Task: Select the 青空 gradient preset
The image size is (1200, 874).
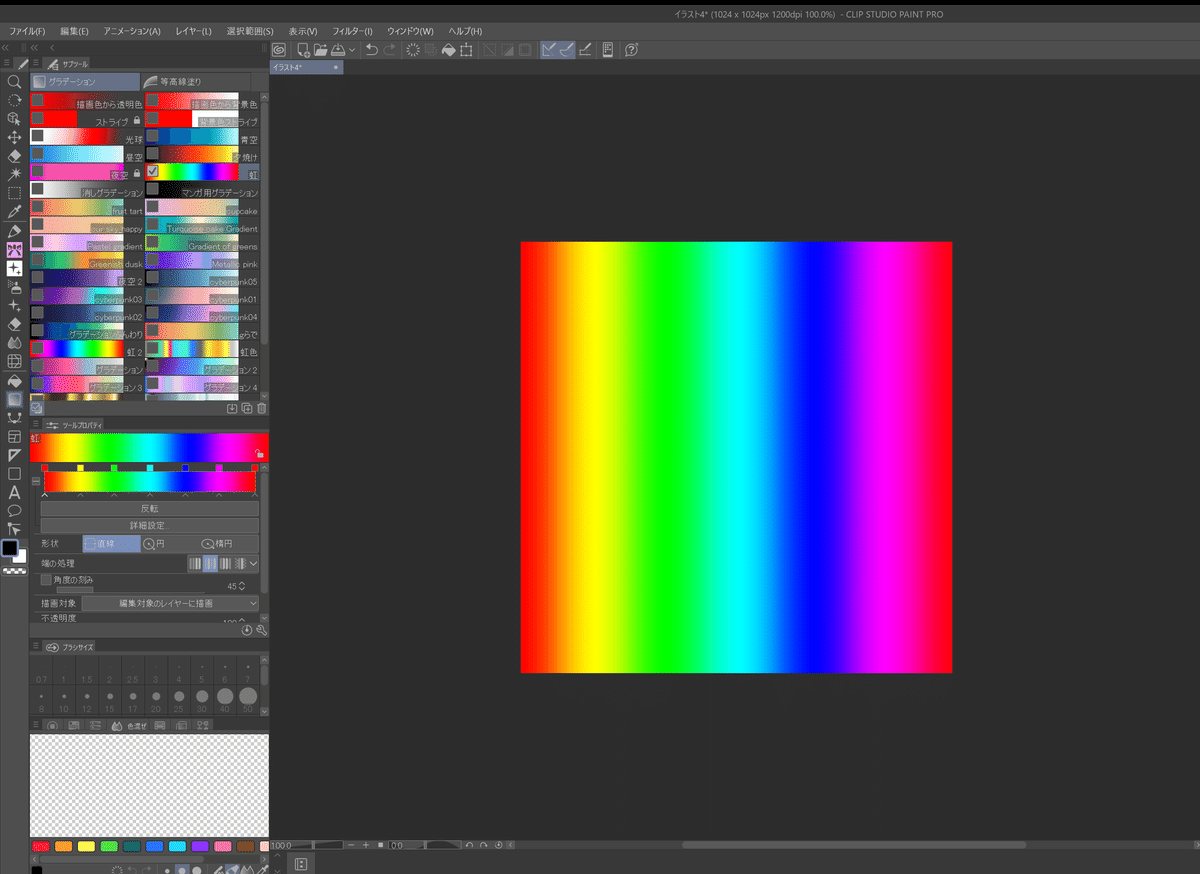Action: pos(202,137)
